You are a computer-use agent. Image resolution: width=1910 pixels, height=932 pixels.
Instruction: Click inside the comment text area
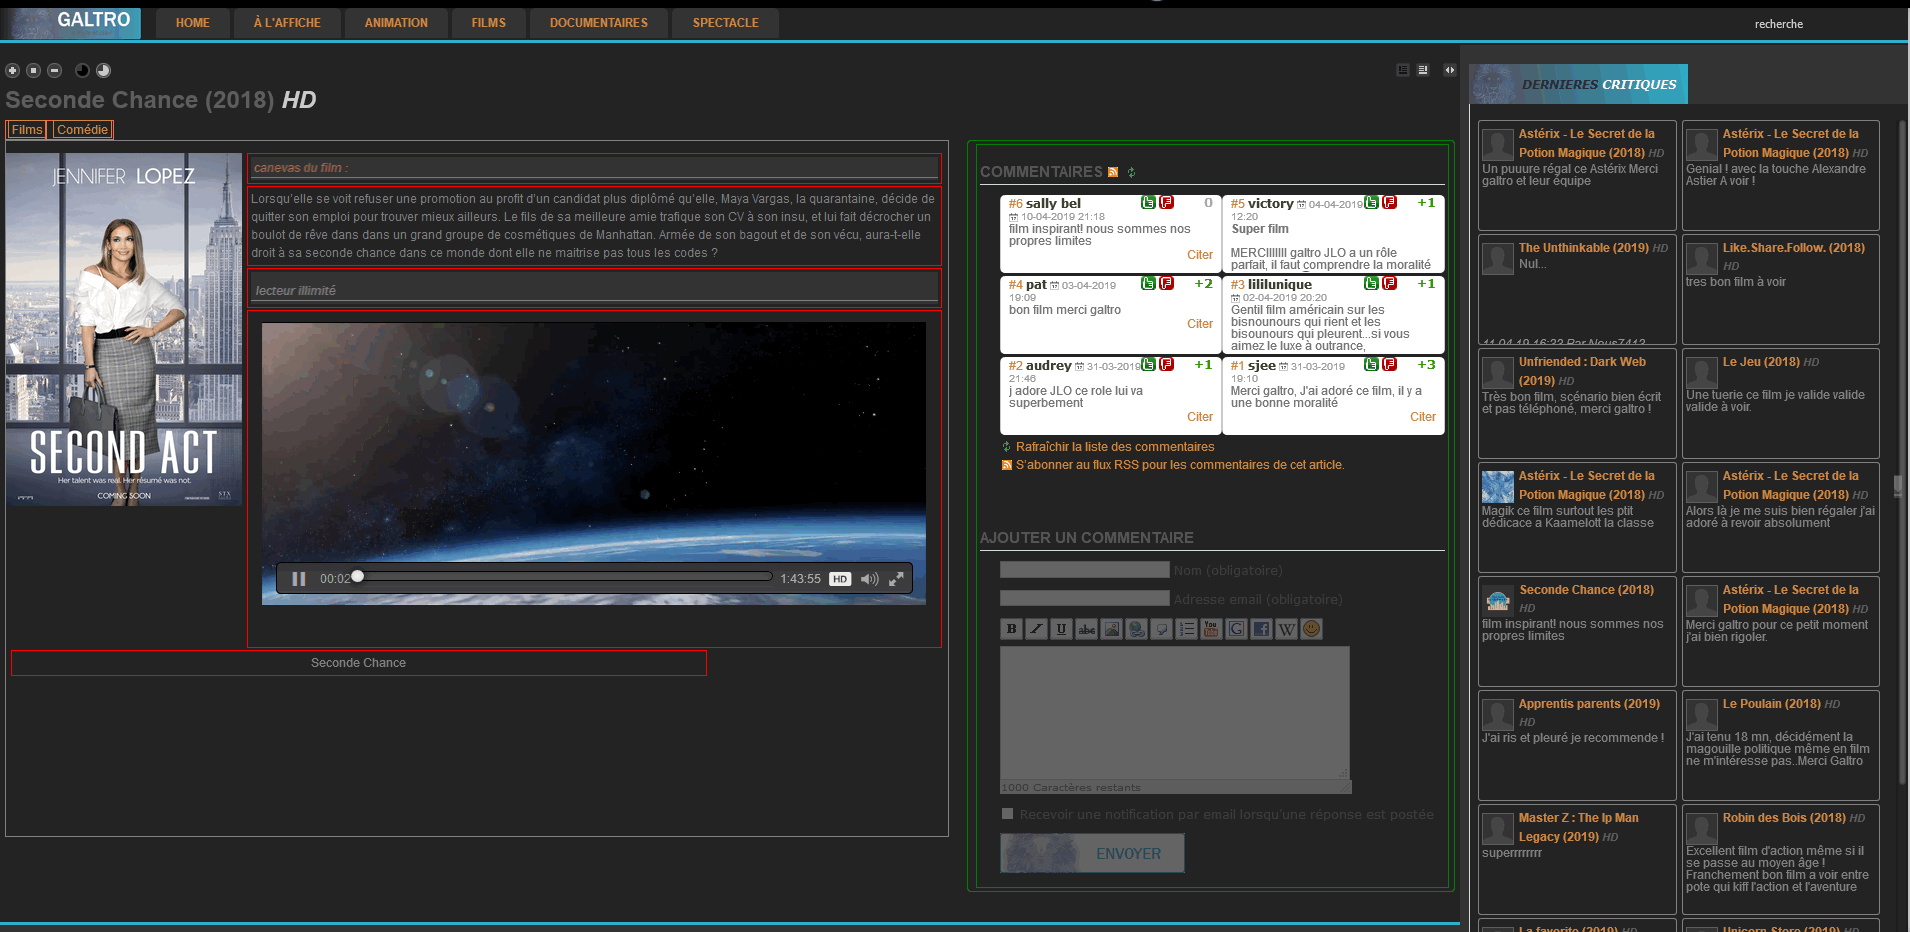coord(1175,713)
